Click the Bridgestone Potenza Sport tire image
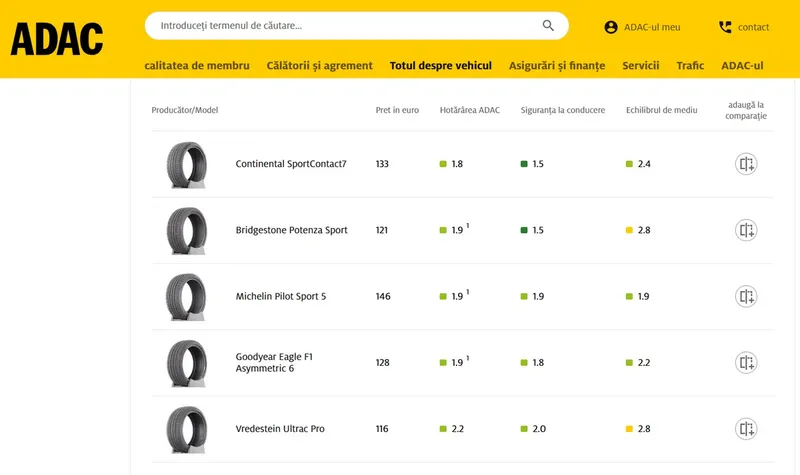 click(x=187, y=231)
